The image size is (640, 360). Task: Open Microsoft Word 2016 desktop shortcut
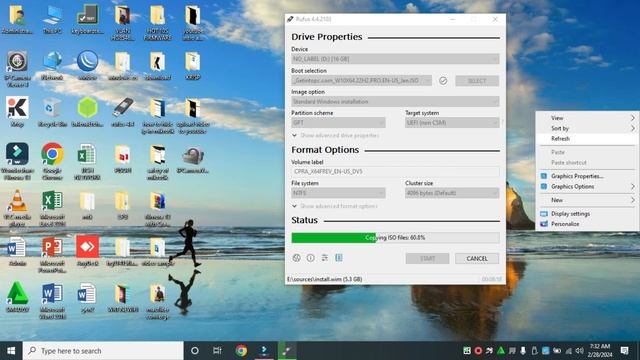click(52, 301)
